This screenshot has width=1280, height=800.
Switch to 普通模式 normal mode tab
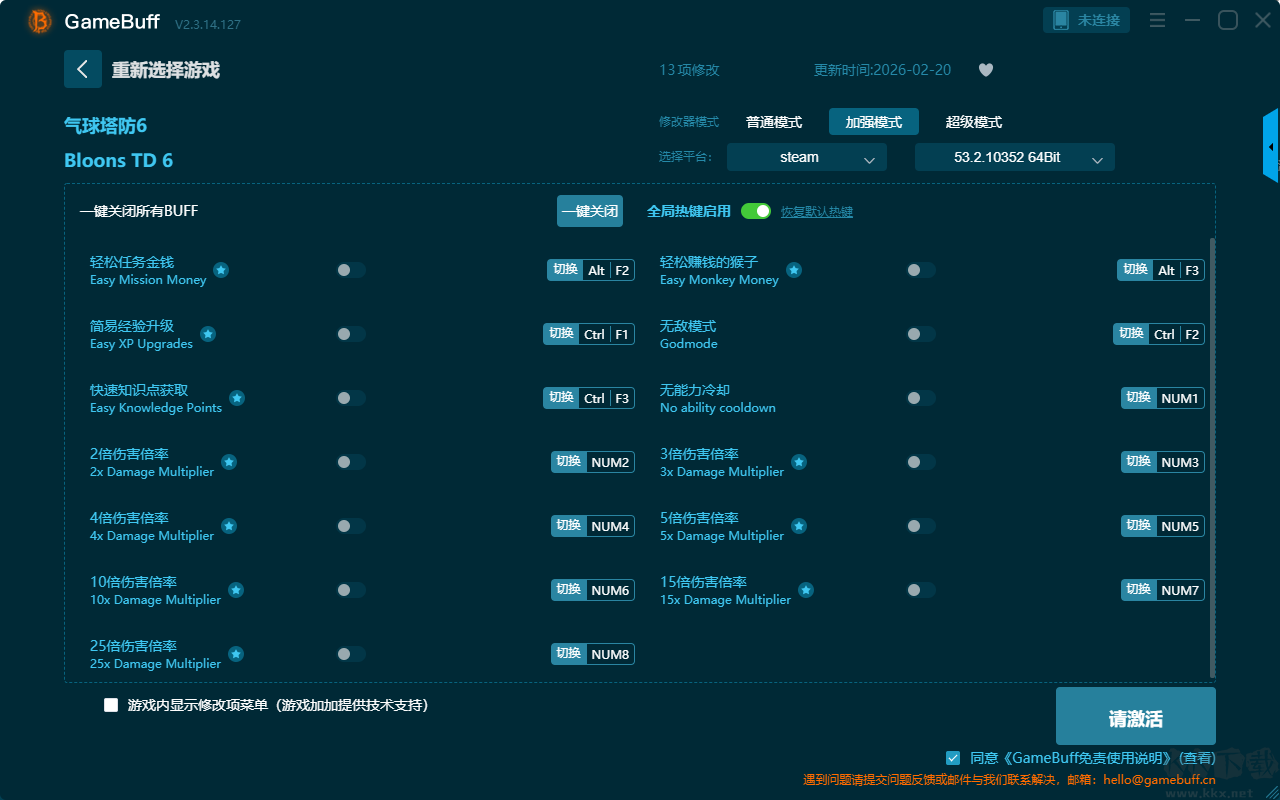(x=773, y=122)
